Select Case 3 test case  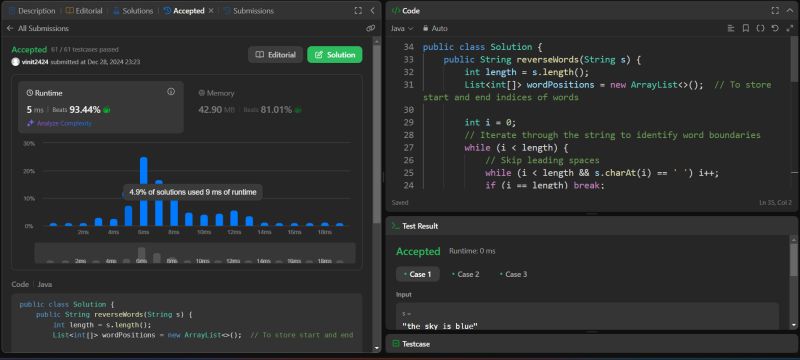click(x=514, y=274)
